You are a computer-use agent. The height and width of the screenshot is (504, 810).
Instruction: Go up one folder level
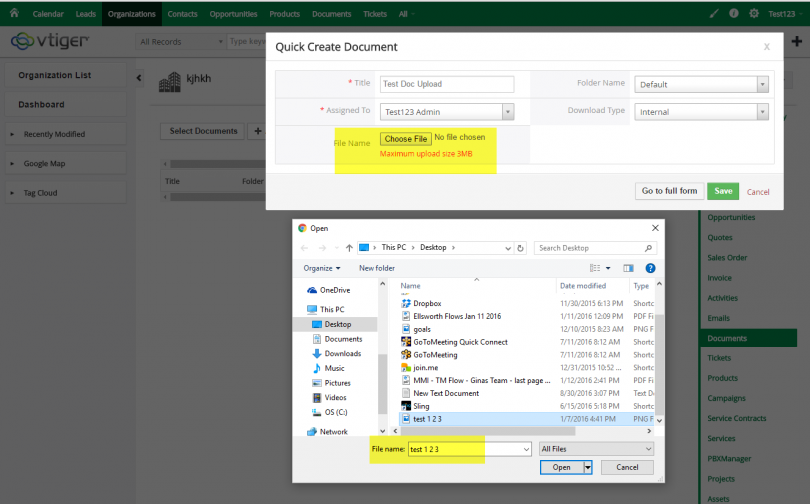(349, 247)
